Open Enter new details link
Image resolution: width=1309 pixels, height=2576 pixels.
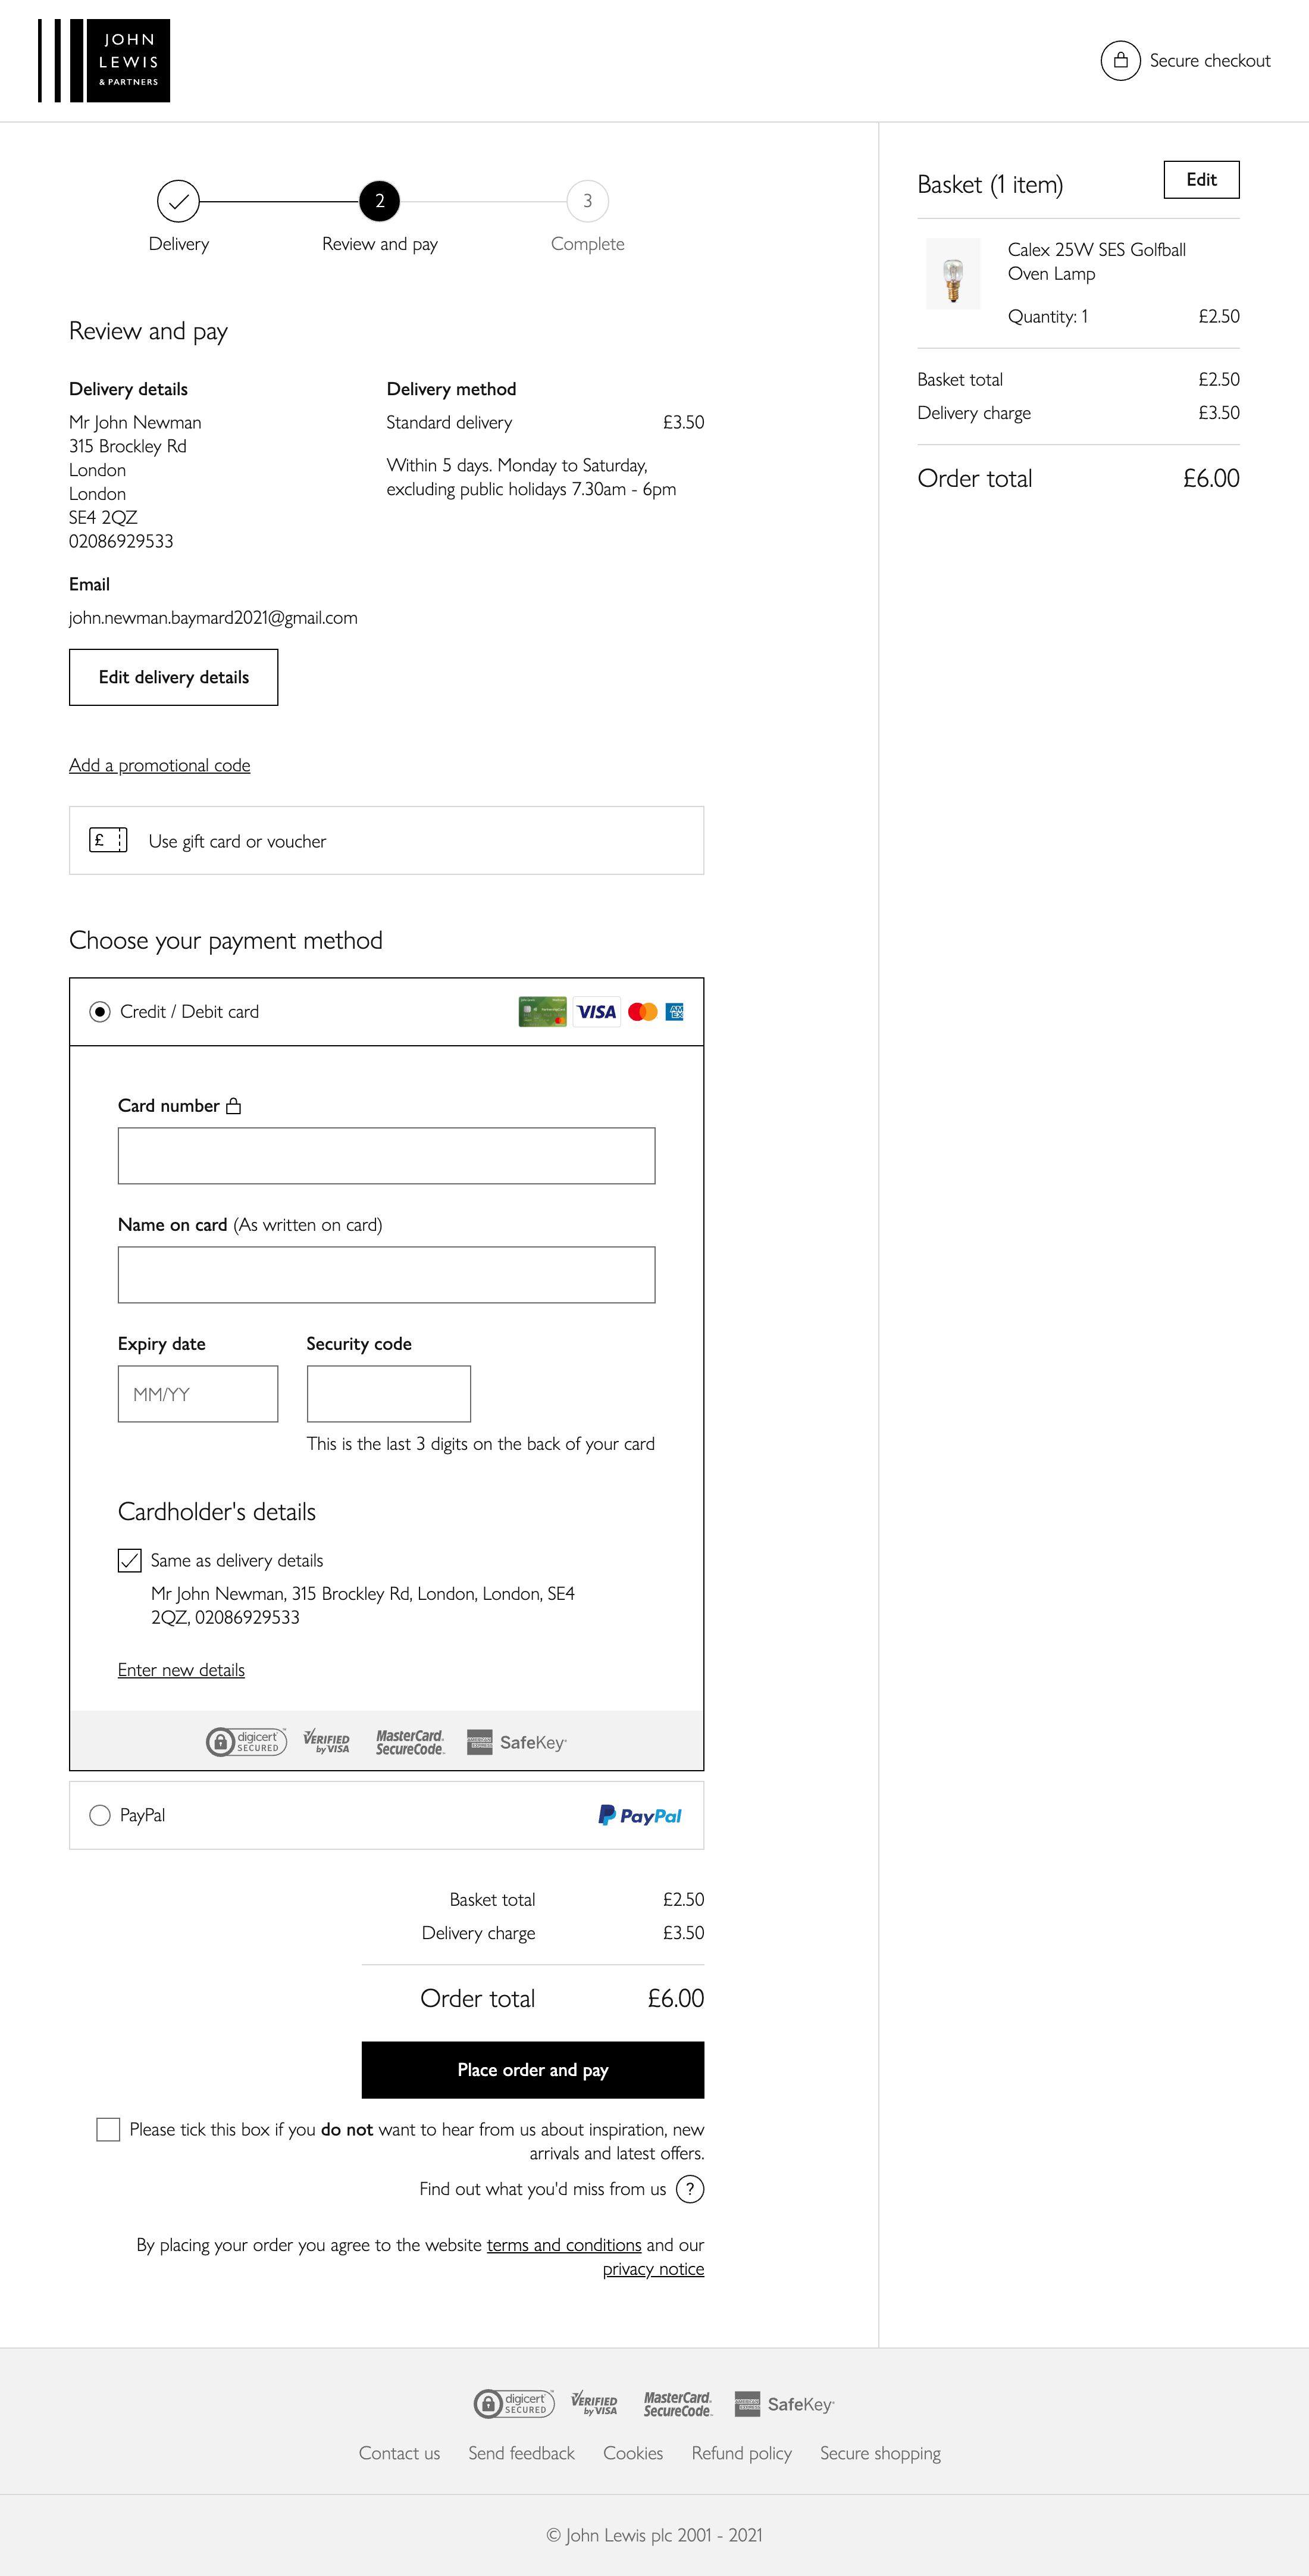tap(181, 1670)
